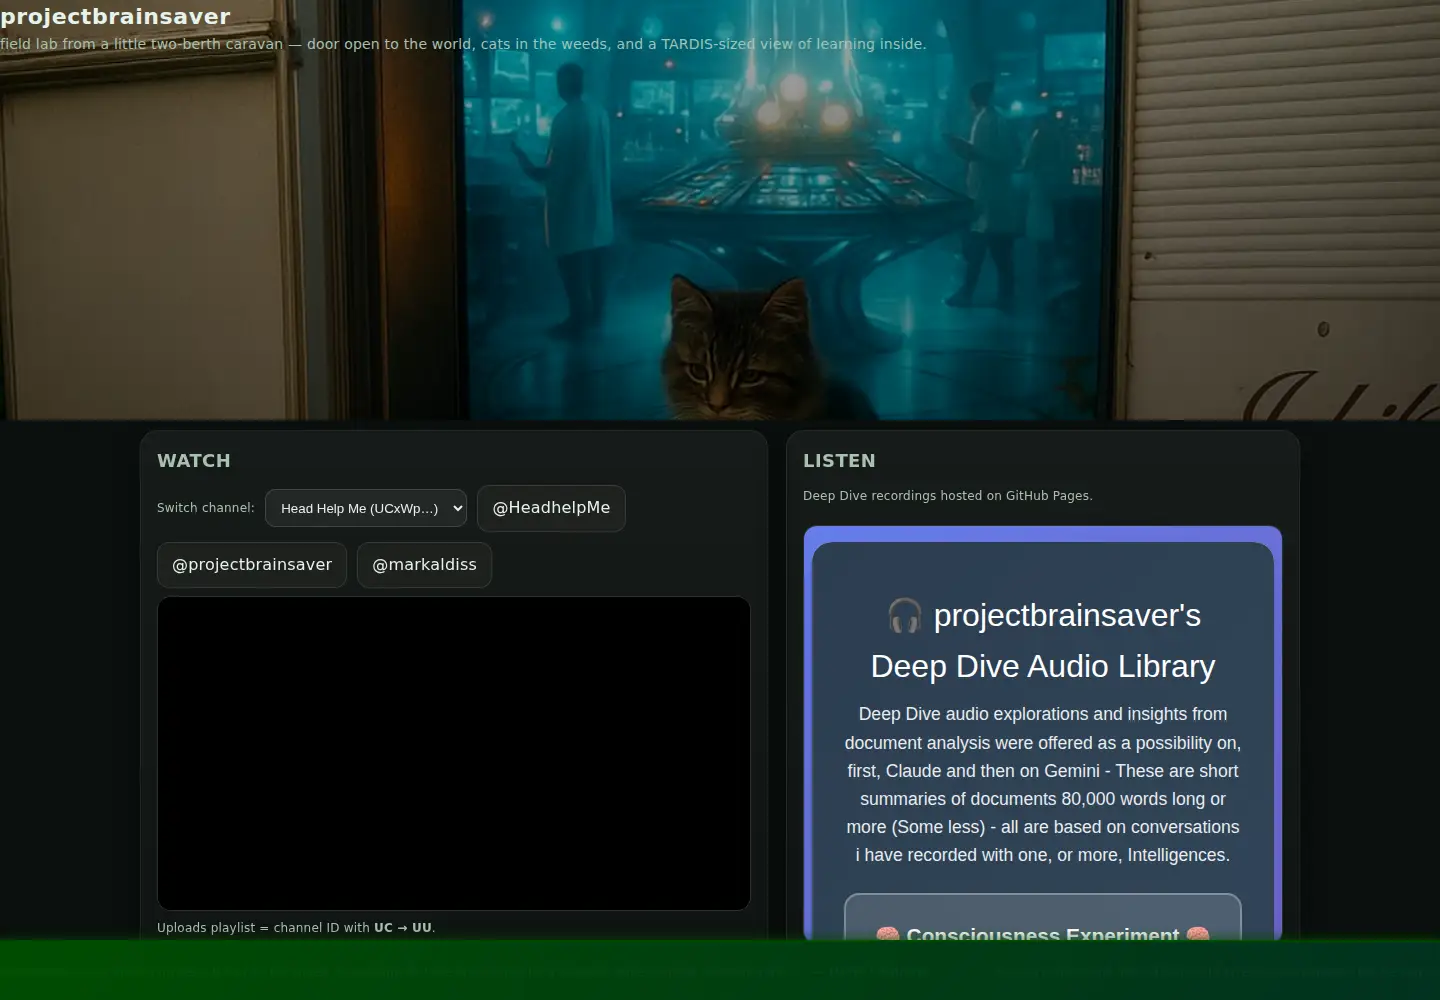Image resolution: width=1440 pixels, height=1000 pixels.
Task: Select the @projectbrainsaver channel button
Action: 252,565
